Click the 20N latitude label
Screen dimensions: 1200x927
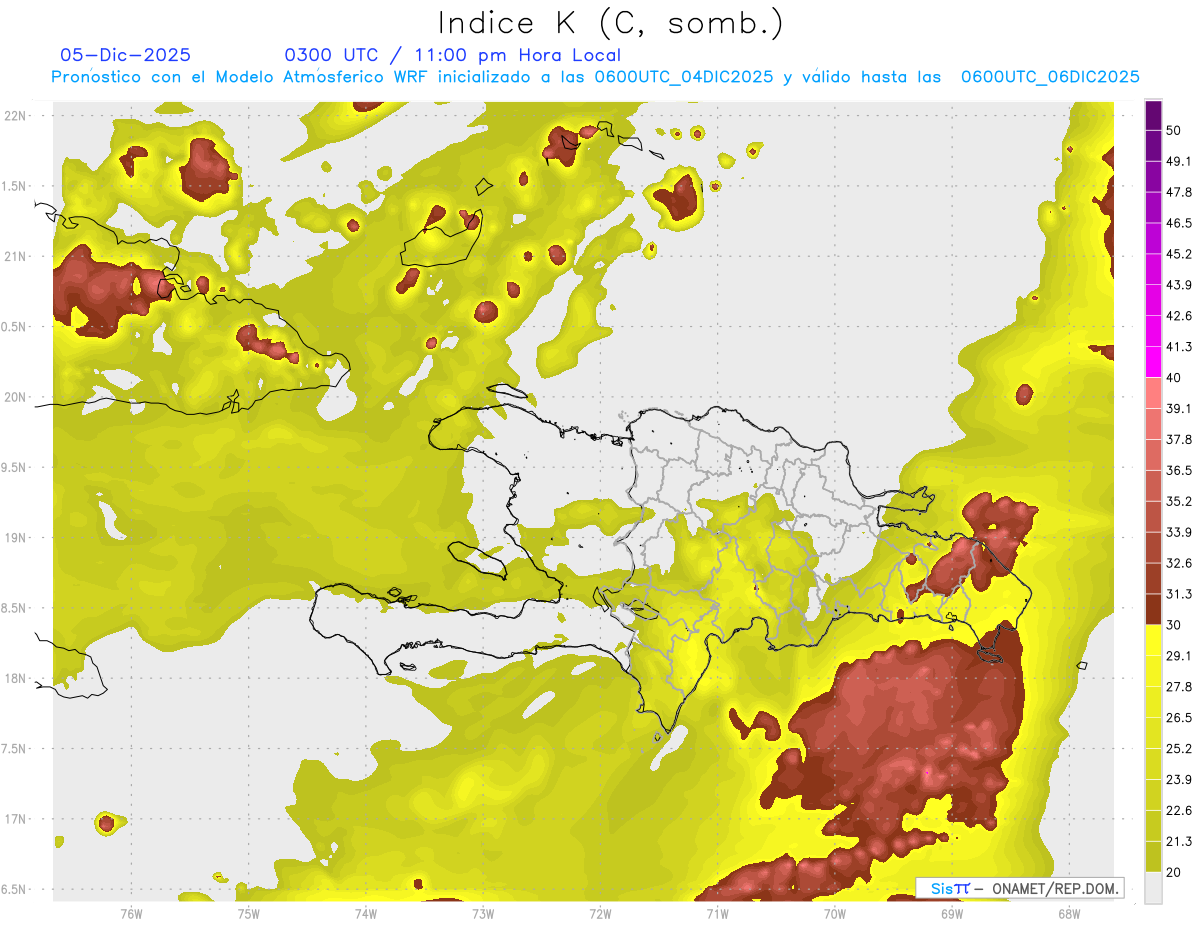(15, 397)
